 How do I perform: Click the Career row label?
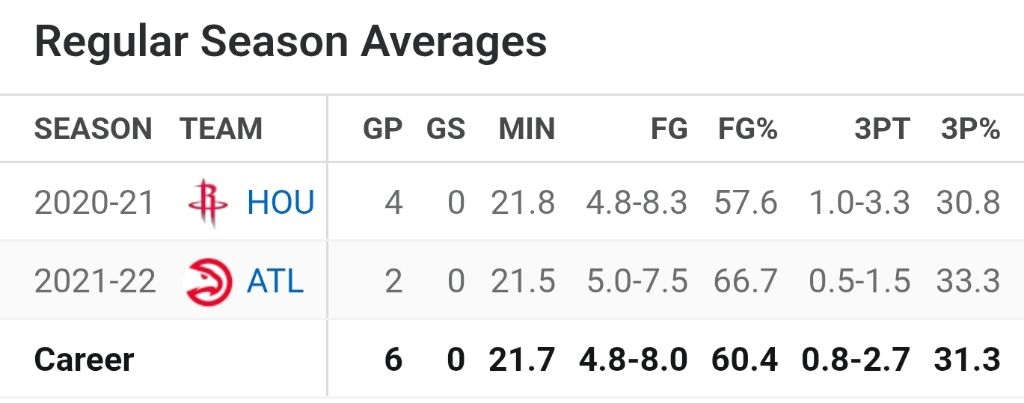pyautogui.click(x=84, y=360)
